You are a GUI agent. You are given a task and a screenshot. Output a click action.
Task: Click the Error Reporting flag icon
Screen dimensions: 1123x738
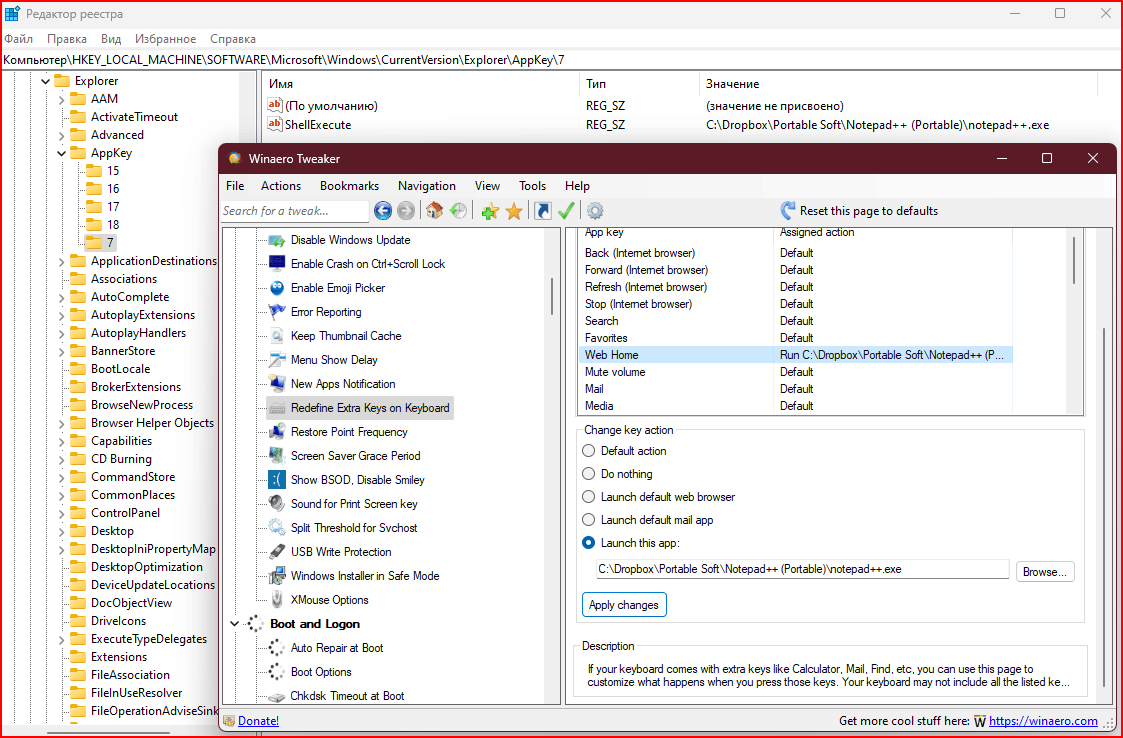point(277,312)
